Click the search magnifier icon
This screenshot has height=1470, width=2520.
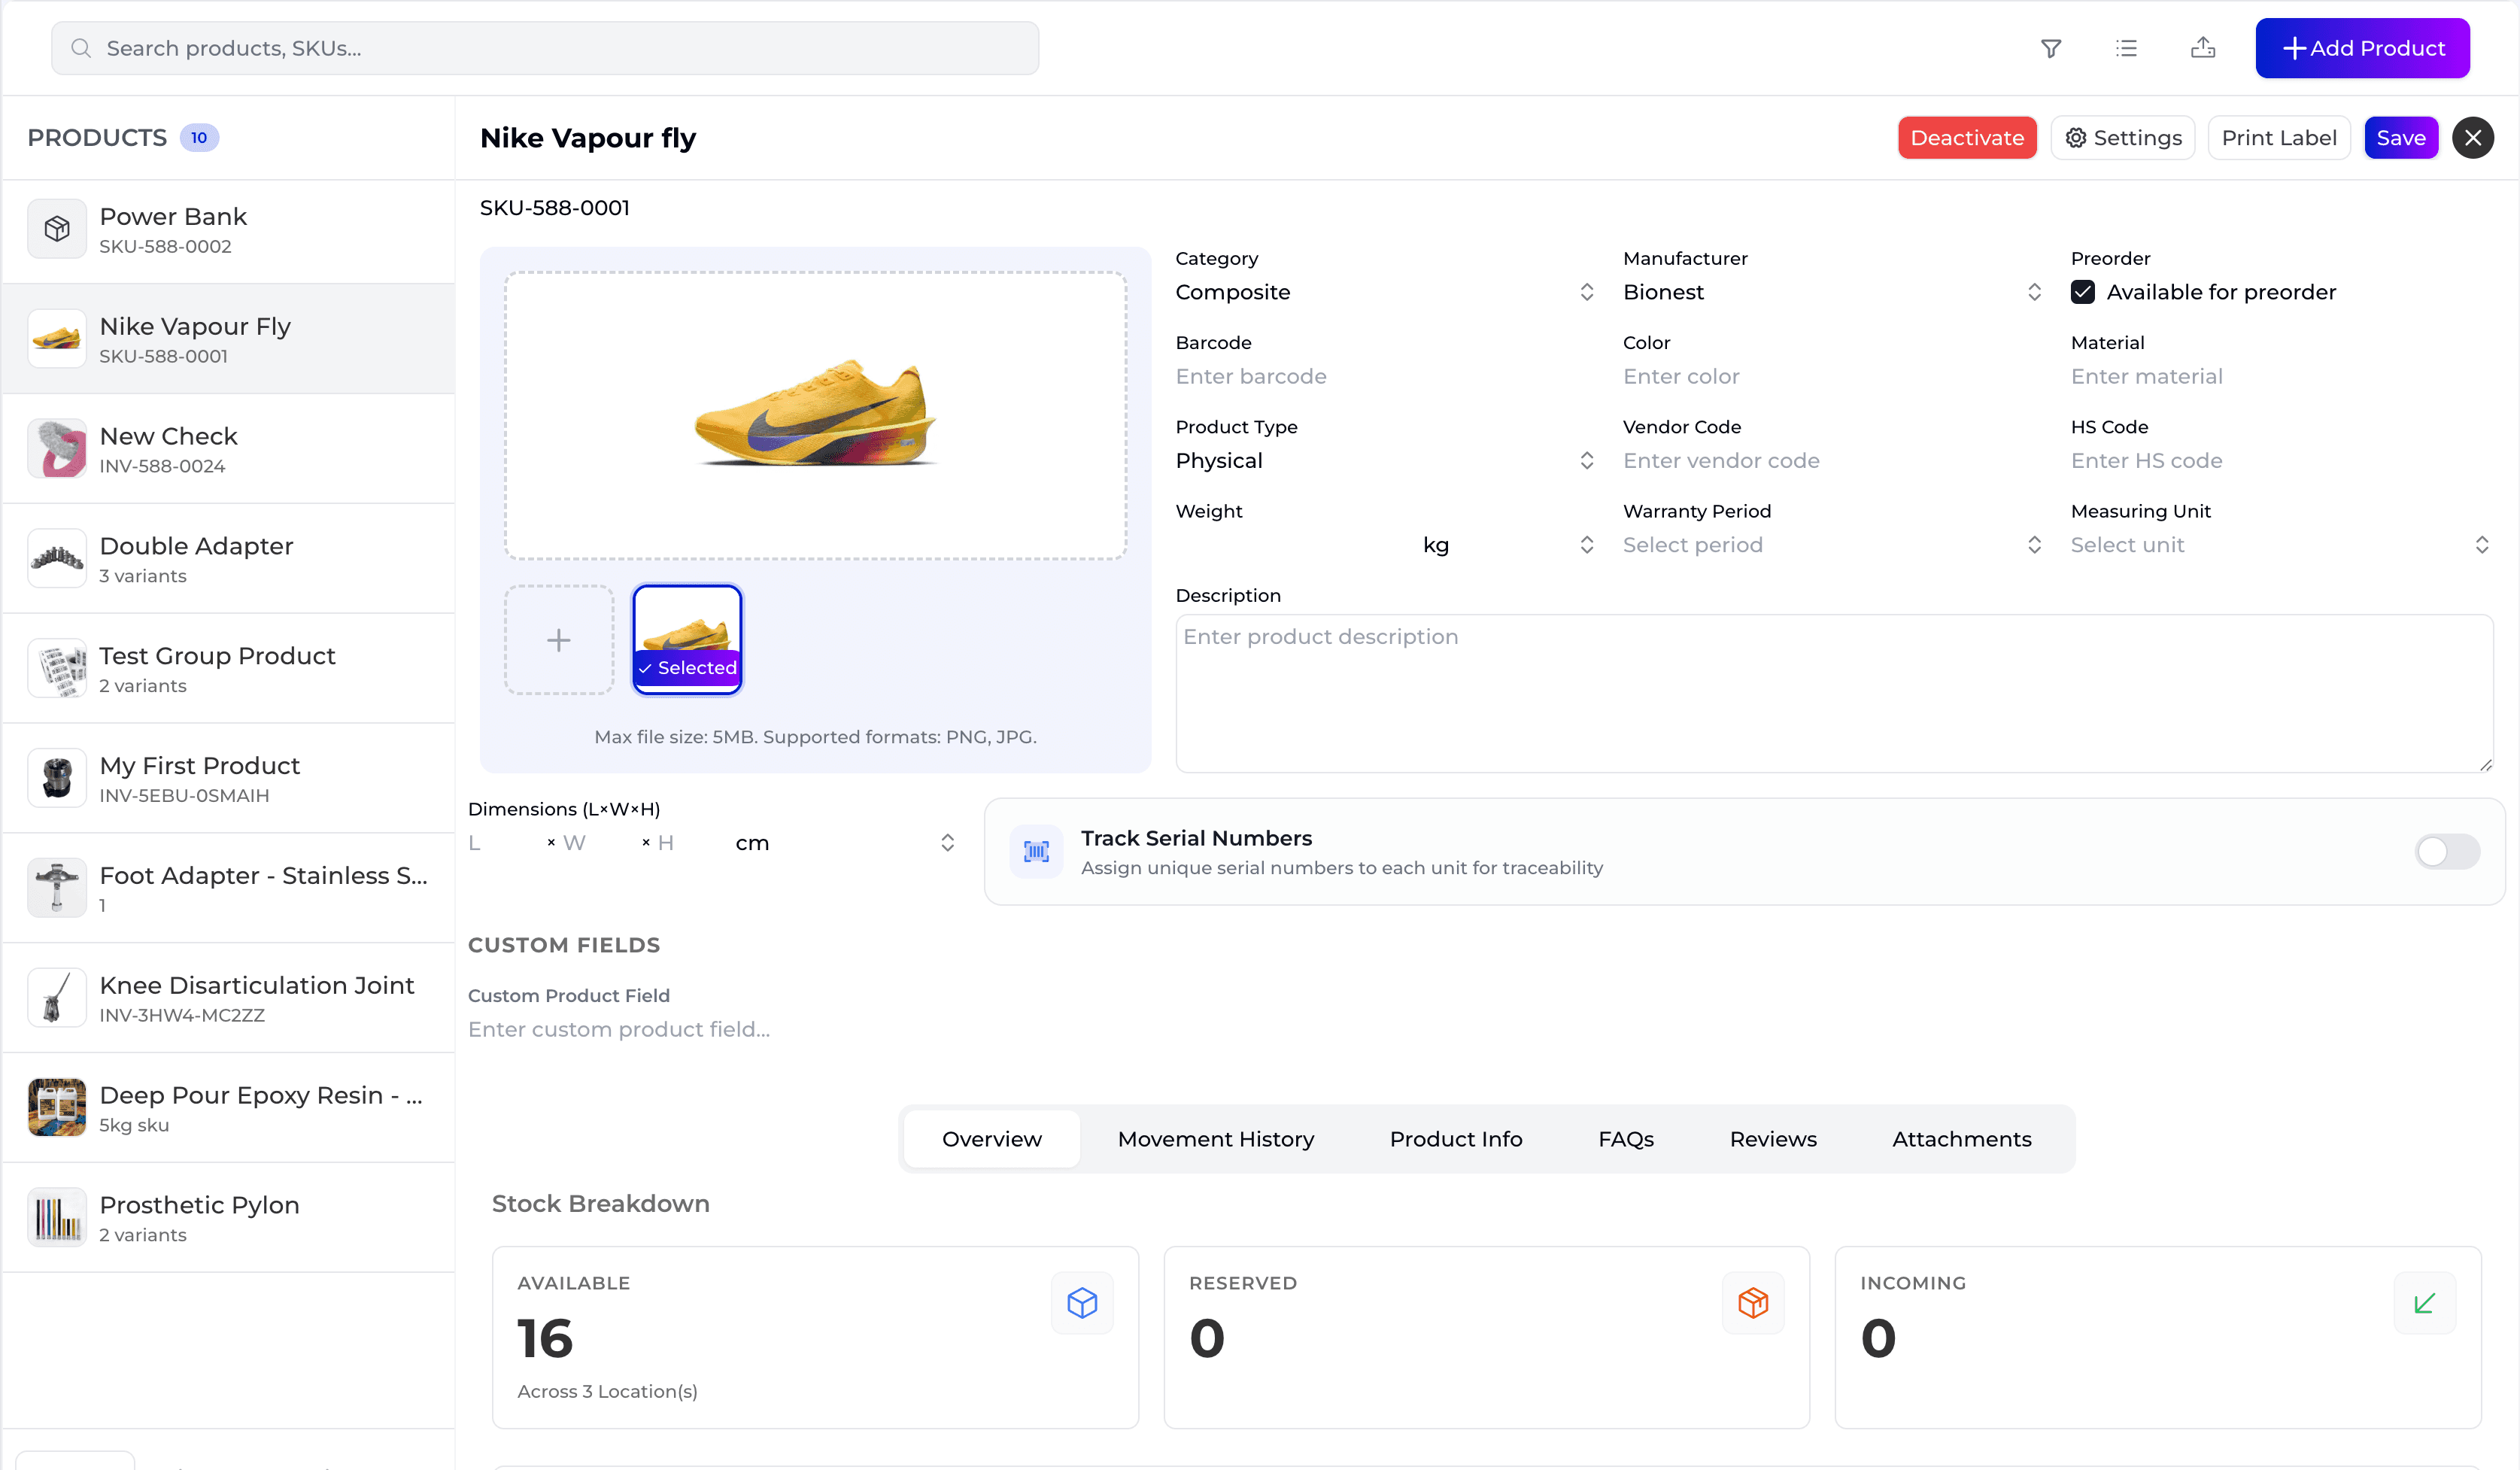click(x=81, y=48)
